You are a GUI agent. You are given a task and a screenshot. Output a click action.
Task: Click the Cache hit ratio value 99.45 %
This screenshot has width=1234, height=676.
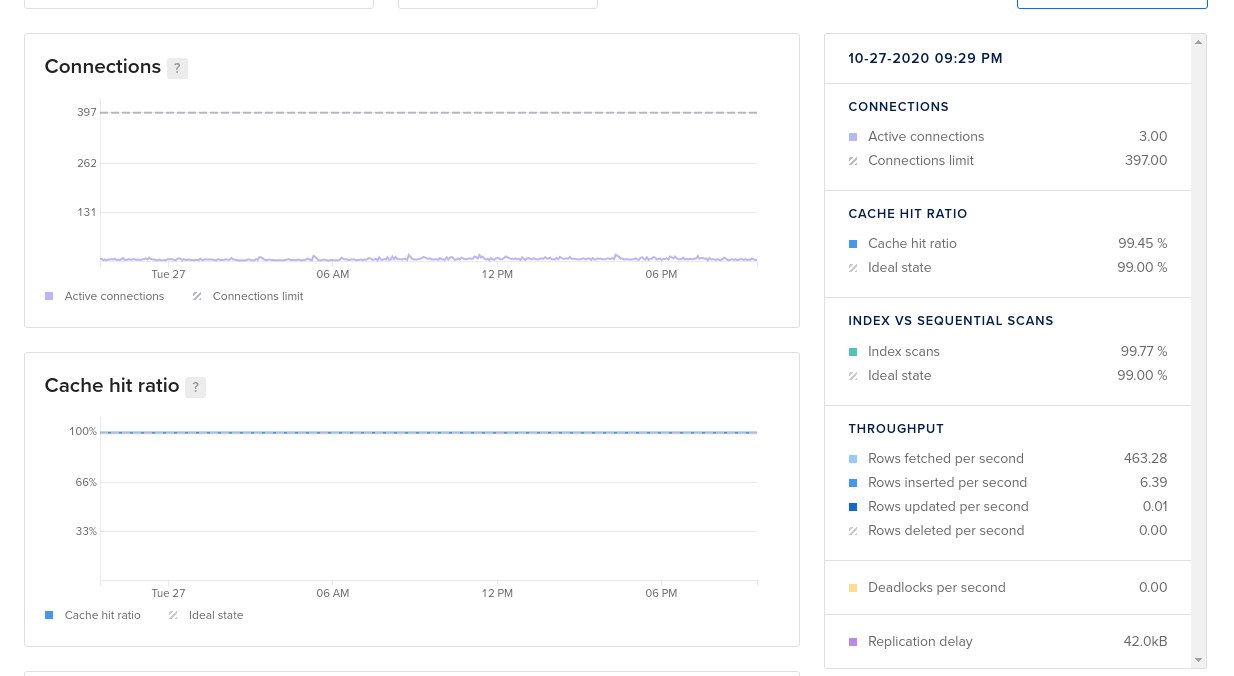pos(1143,244)
